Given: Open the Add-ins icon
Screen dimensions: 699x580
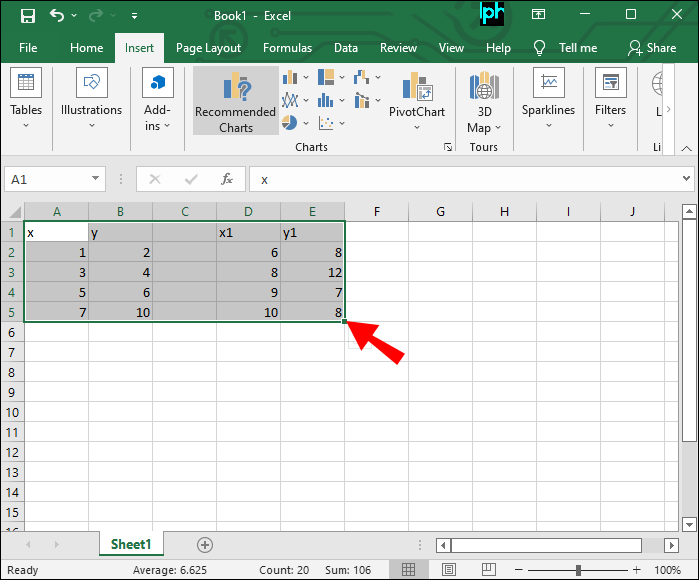Looking at the screenshot, I should coord(157,101).
